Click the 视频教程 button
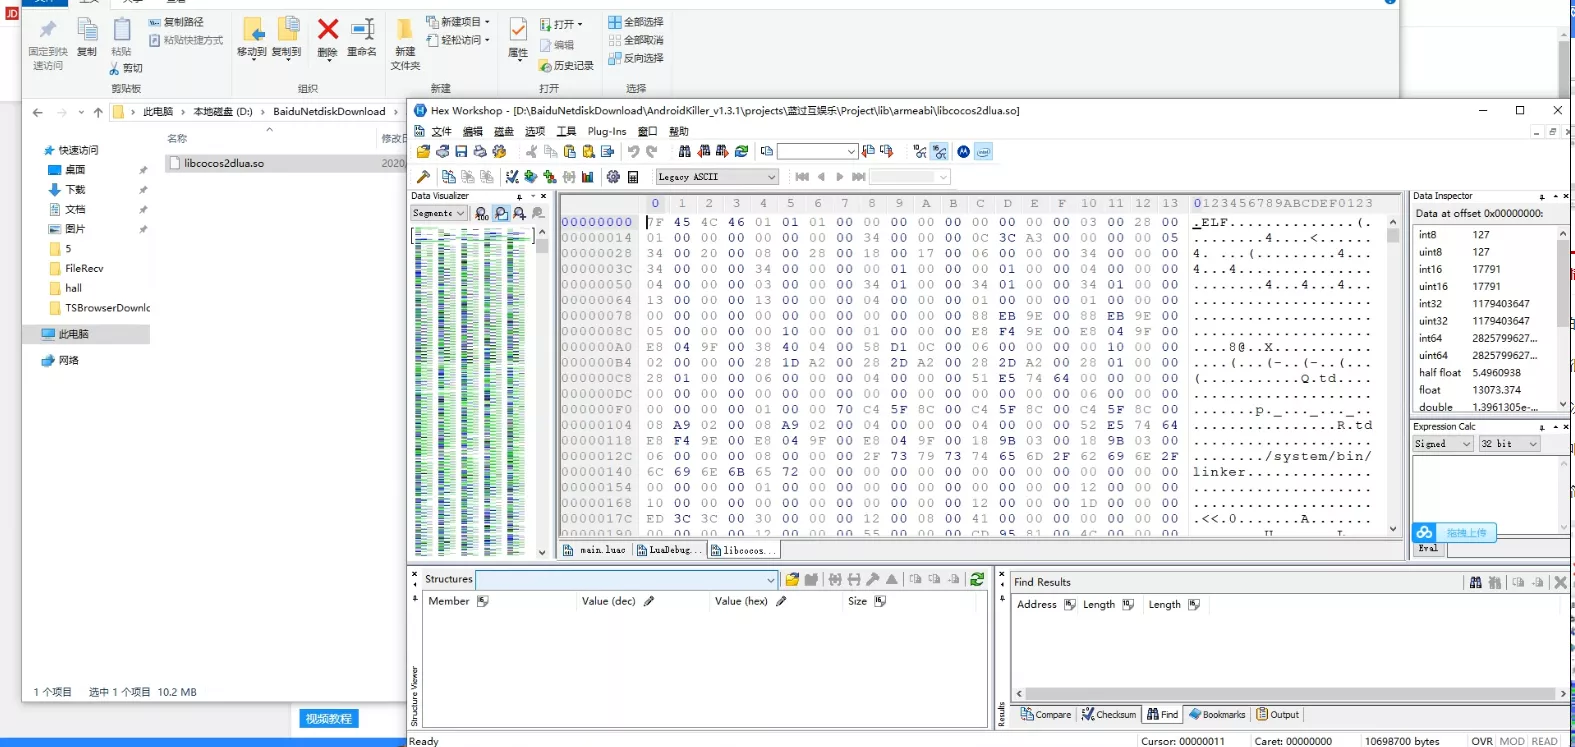The height and width of the screenshot is (747, 1575). pos(329,718)
